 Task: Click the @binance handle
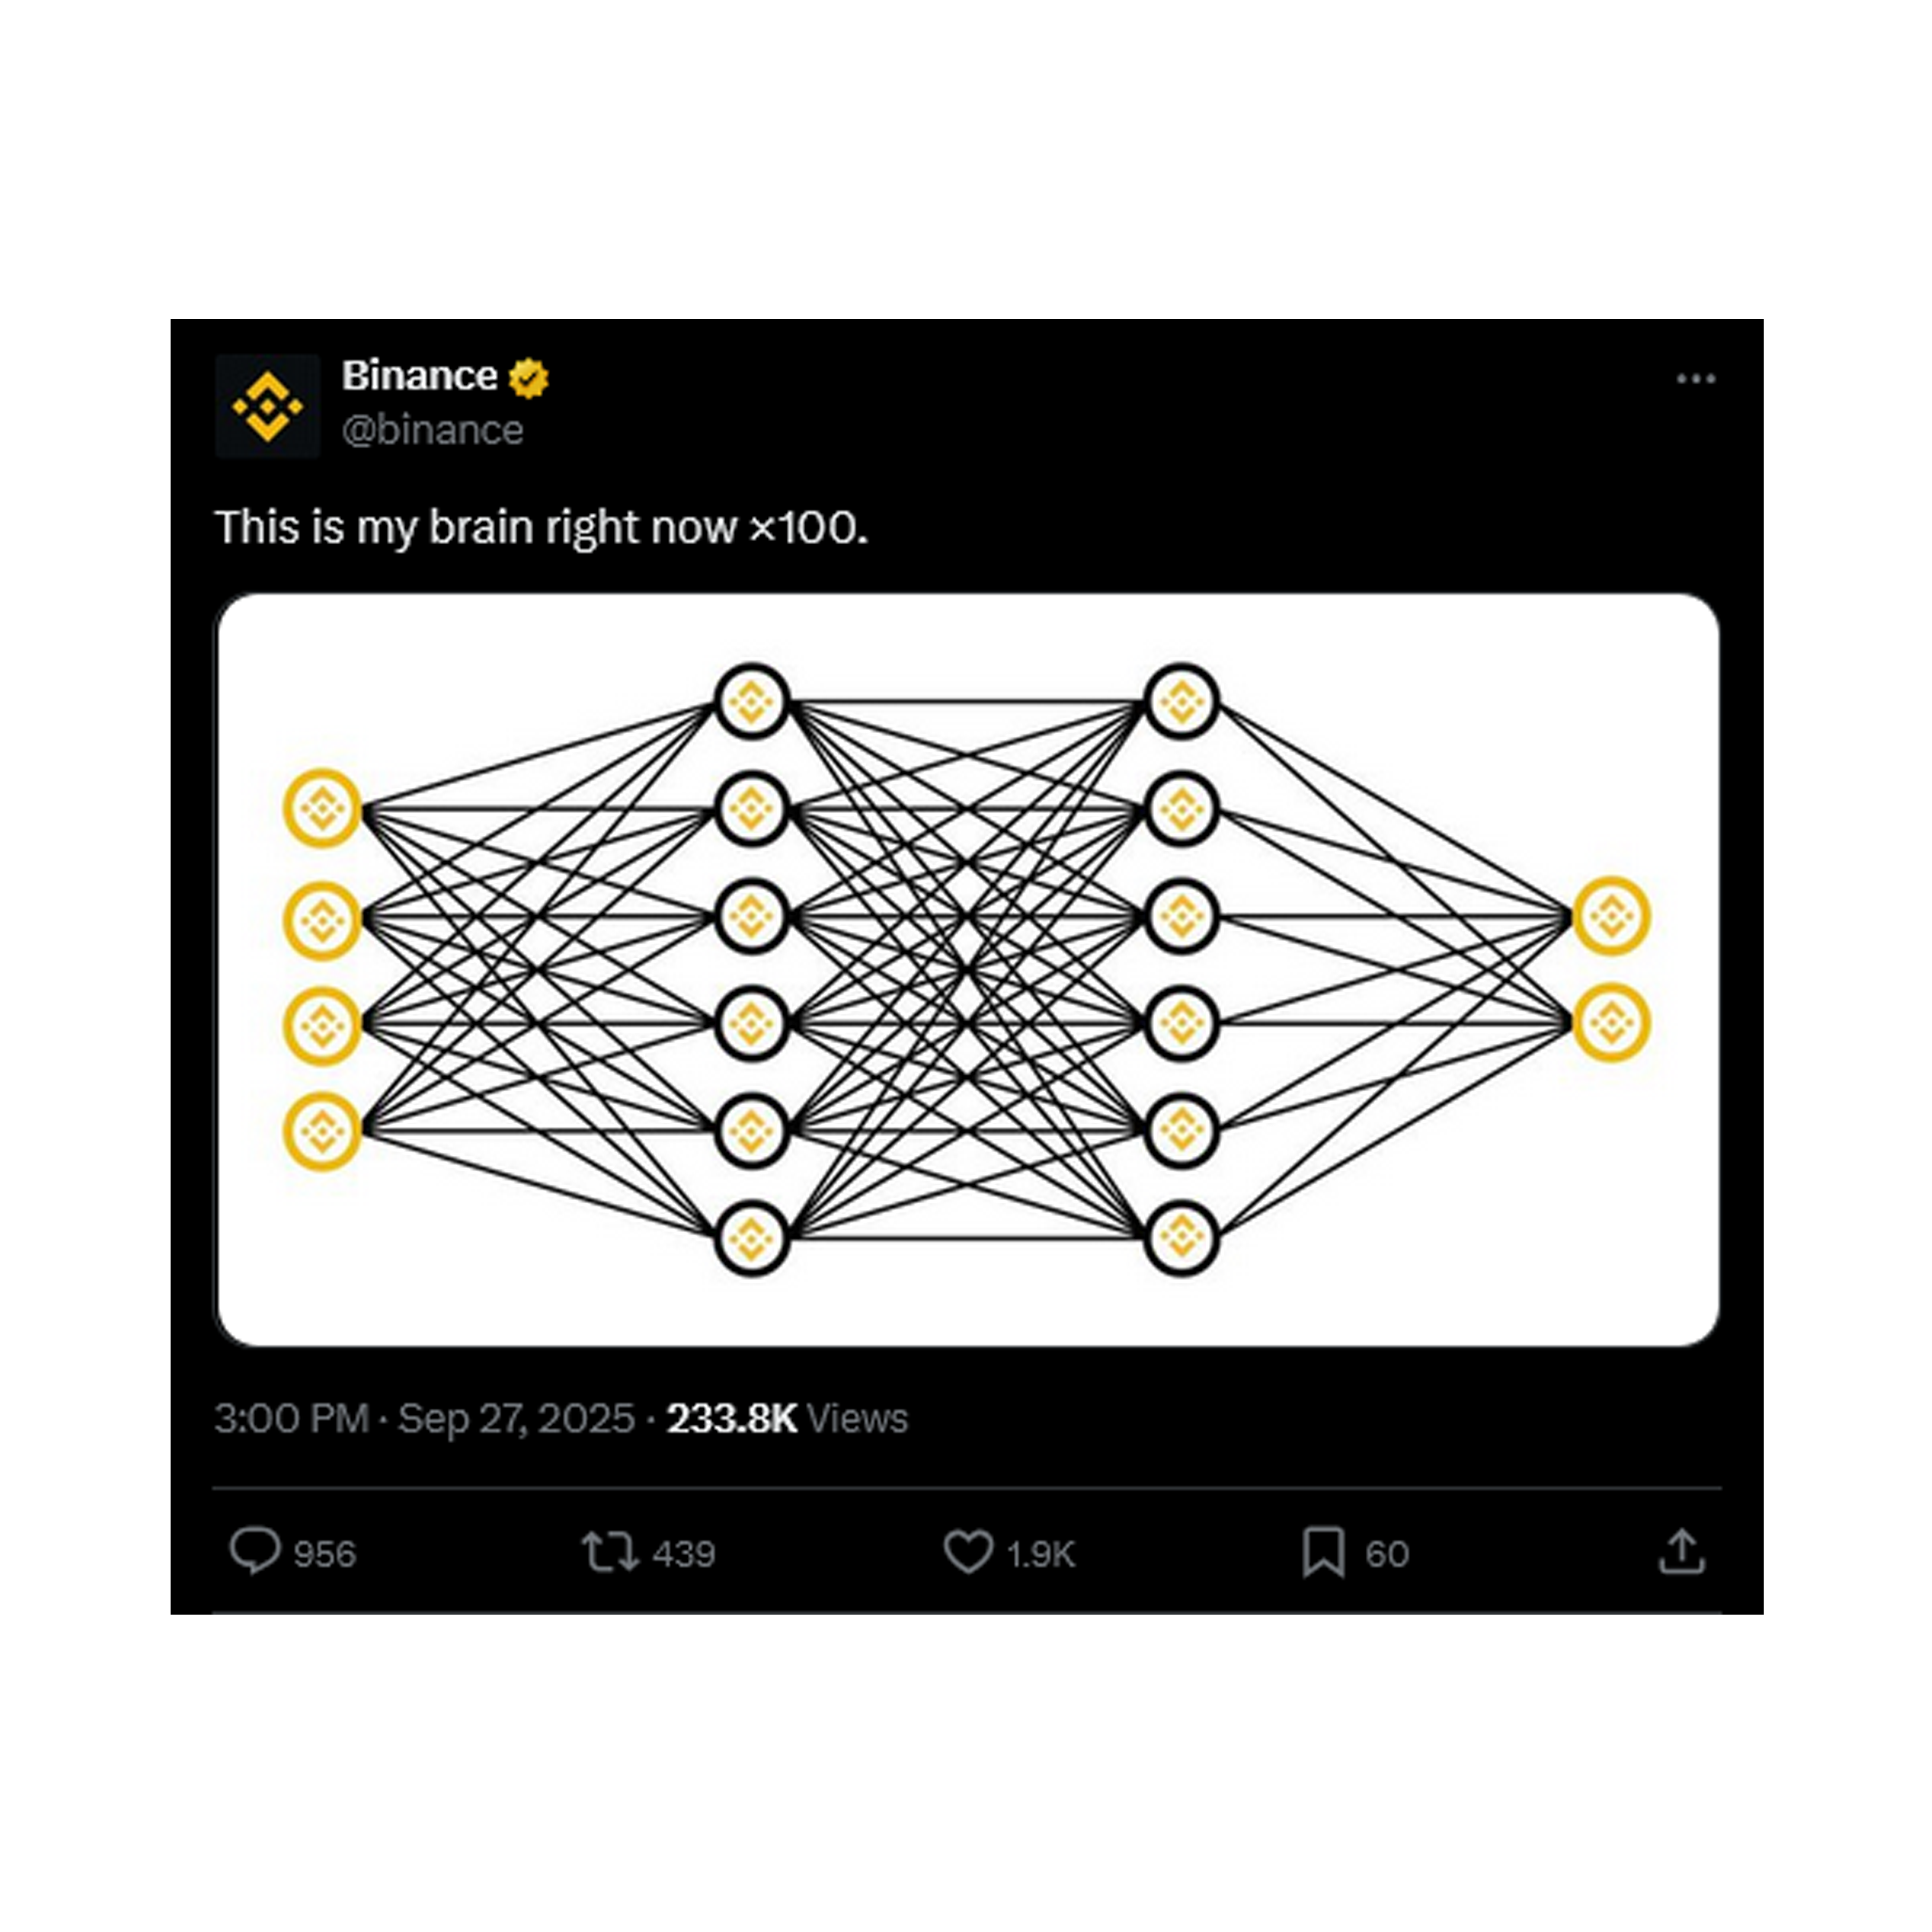click(432, 430)
